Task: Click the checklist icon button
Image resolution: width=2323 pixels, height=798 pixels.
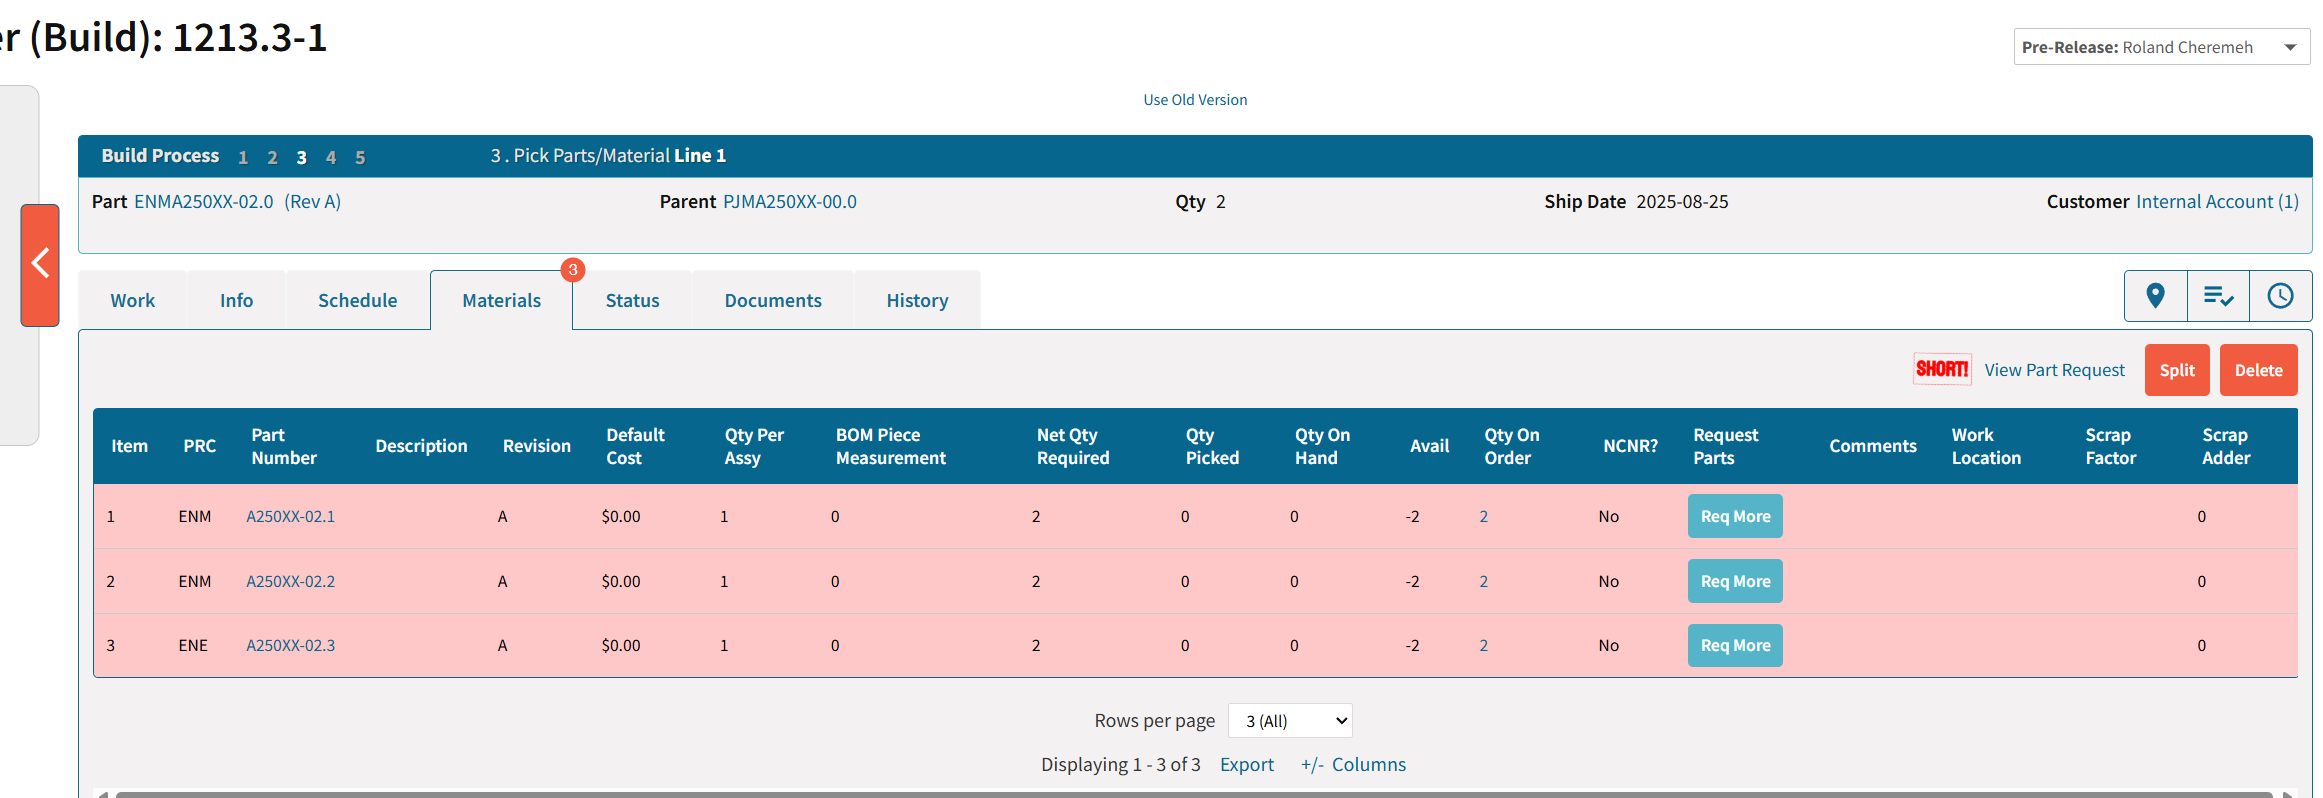Action: point(2218,296)
